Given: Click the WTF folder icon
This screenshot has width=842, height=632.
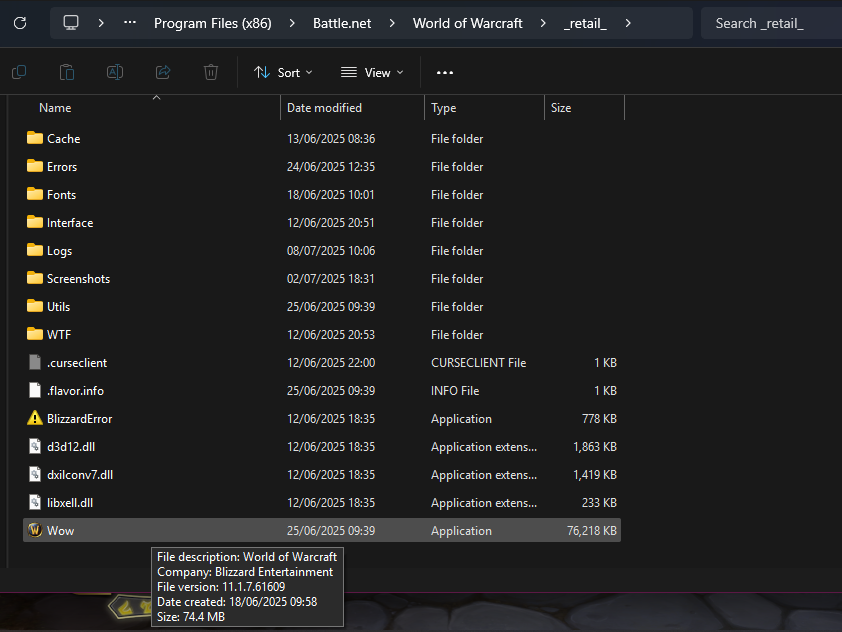Looking at the screenshot, I should [x=35, y=334].
